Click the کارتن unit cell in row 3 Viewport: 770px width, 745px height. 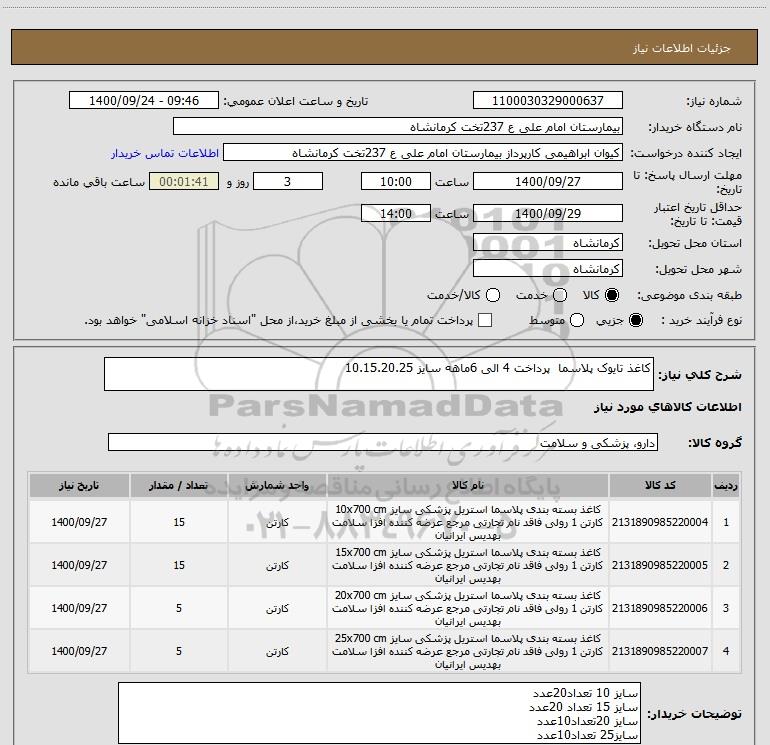pyautogui.click(x=277, y=608)
